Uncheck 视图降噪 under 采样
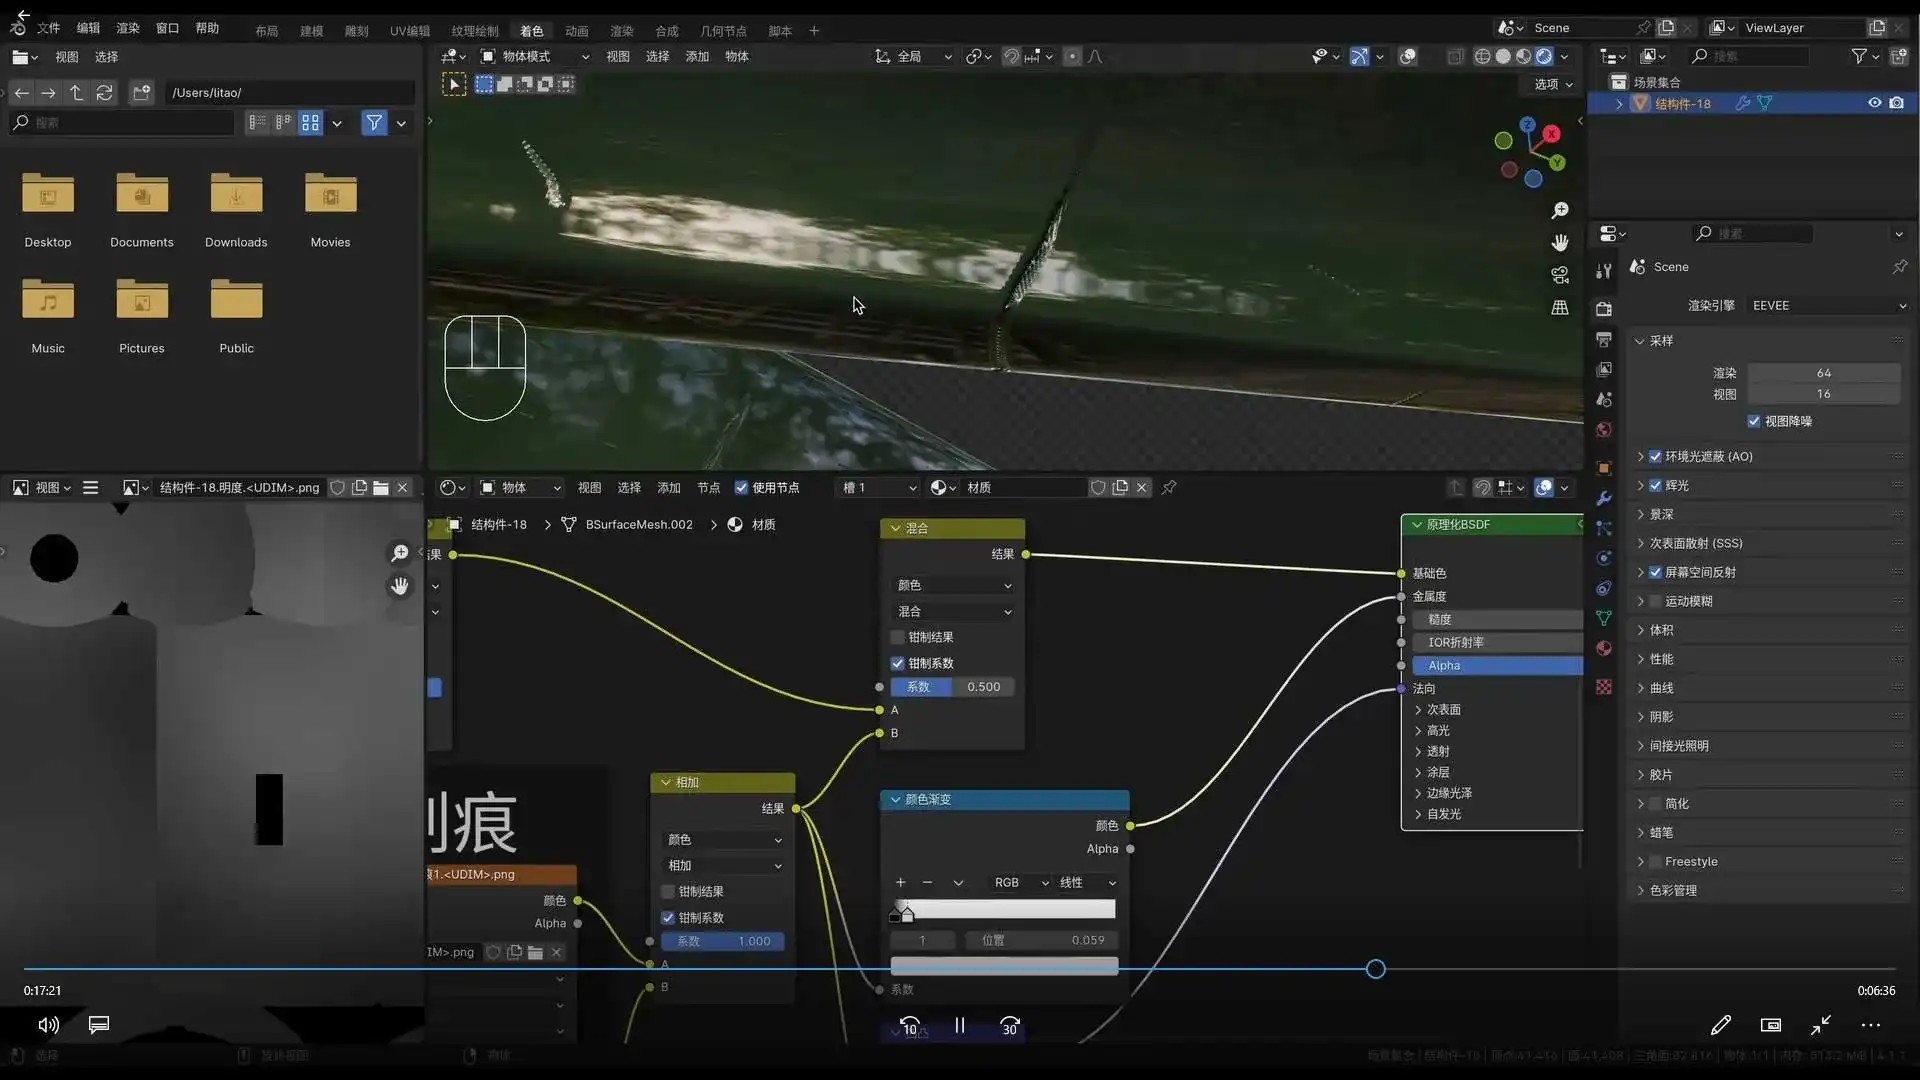The width and height of the screenshot is (1920, 1080). (x=1754, y=421)
